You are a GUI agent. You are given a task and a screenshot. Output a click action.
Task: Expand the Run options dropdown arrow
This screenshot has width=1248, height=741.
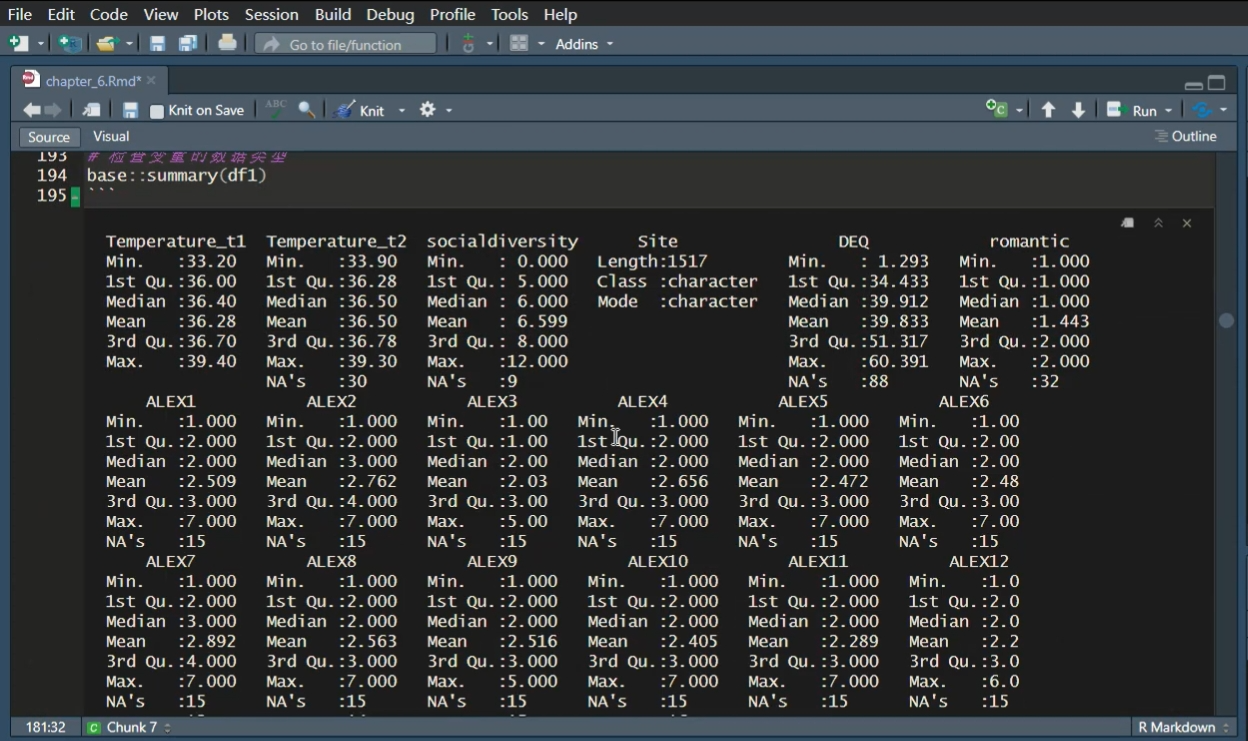coord(1168,111)
